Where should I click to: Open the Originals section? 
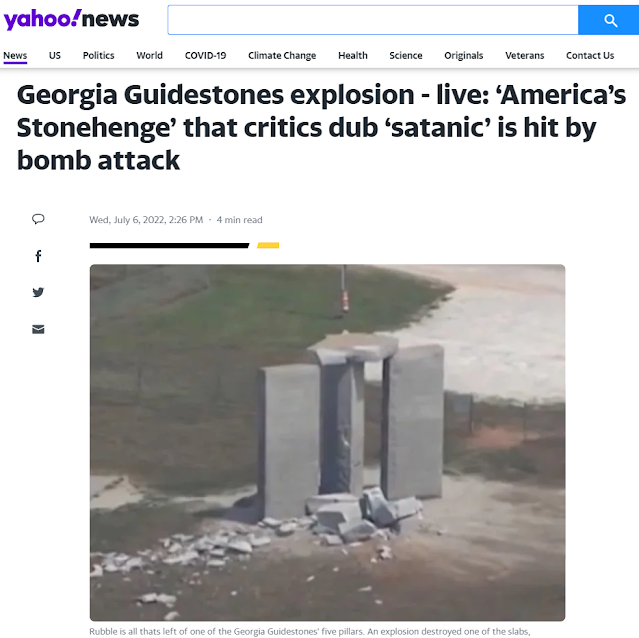coord(464,55)
